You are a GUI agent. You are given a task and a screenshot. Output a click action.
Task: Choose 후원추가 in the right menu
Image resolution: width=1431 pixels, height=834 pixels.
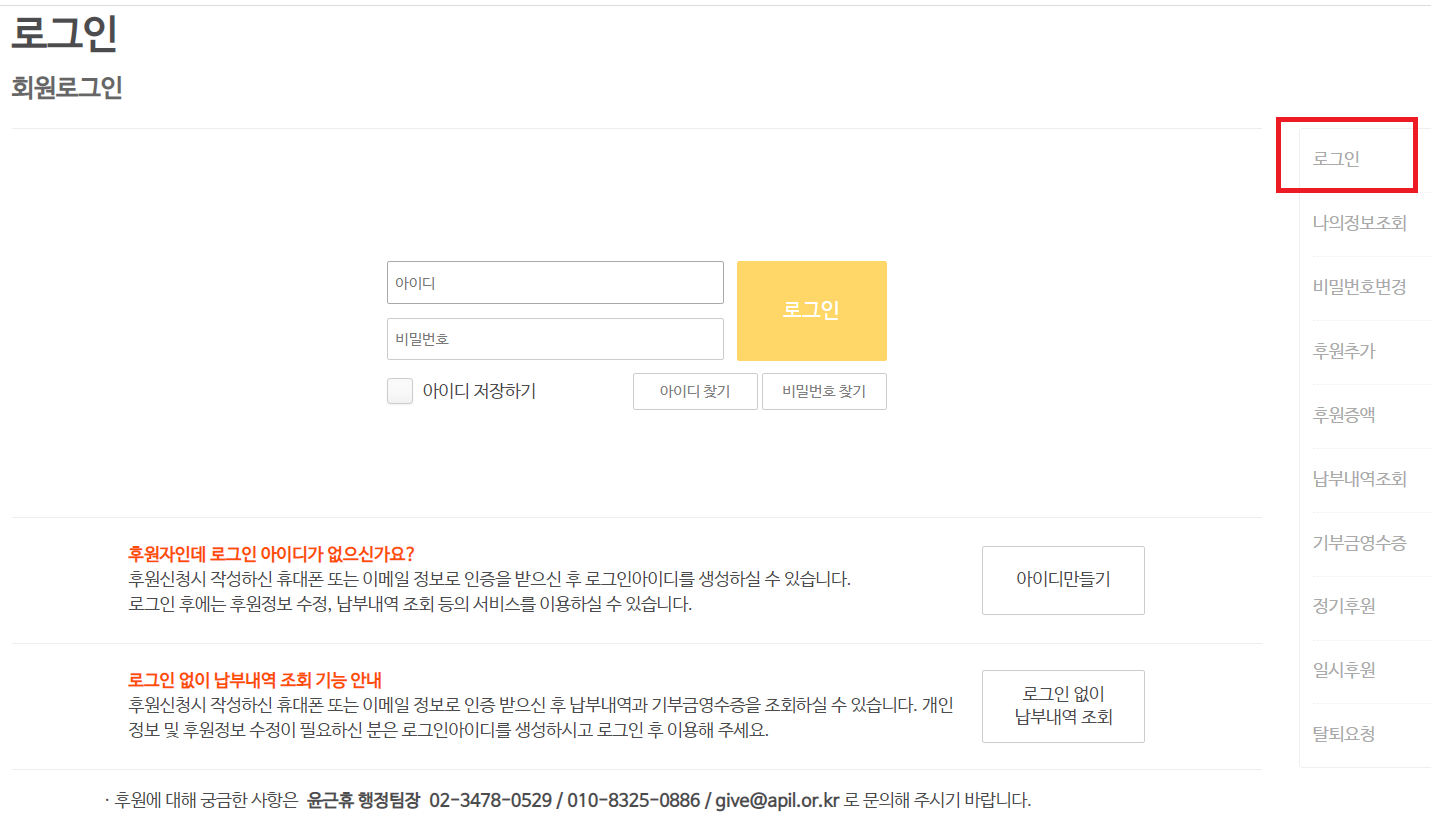1343,351
